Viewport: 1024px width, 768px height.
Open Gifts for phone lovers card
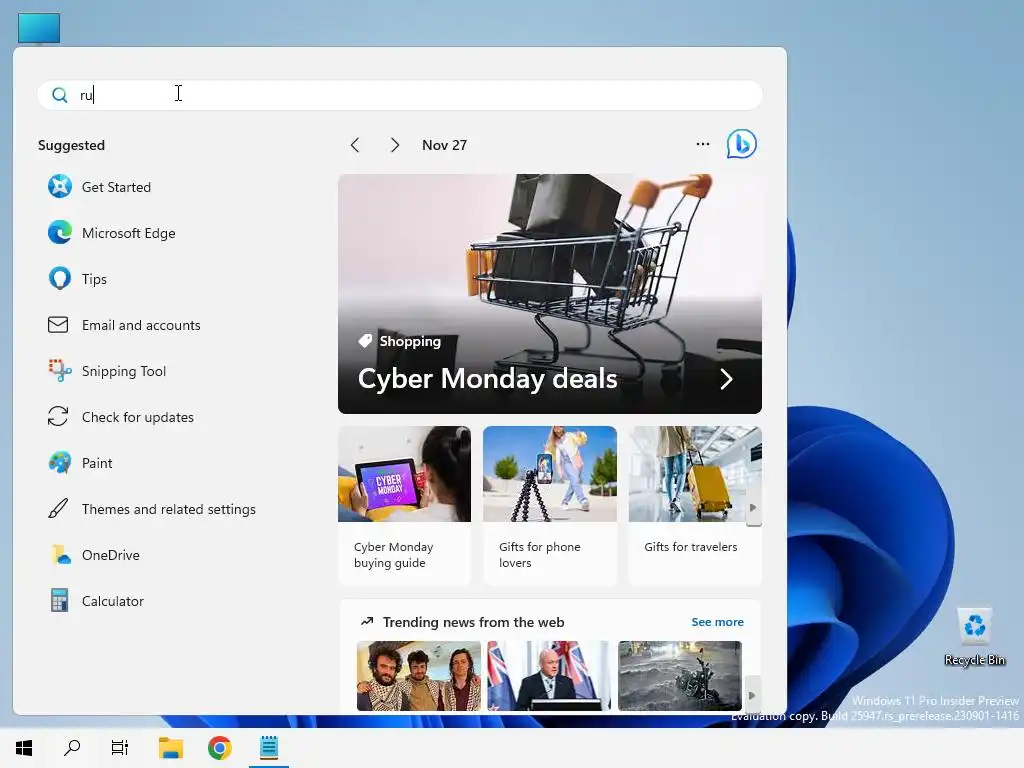550,505
